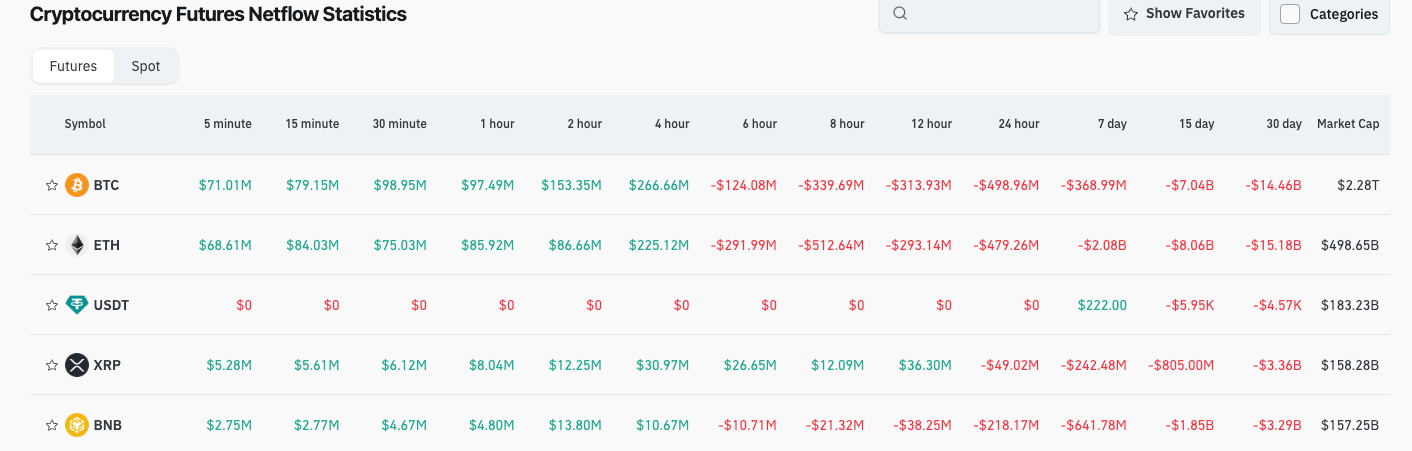Screen dimensions: 1412x451
Task: Favorite ETH with its star icon
Action: coord(52,245)
